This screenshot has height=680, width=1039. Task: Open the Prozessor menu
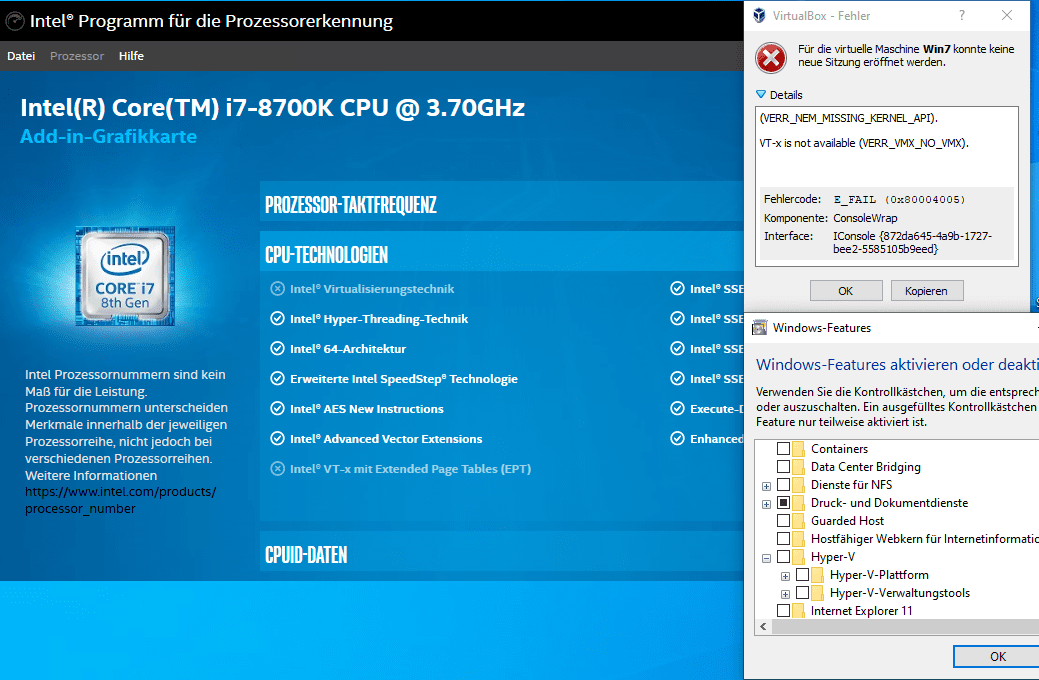click(x=77, y=56)
